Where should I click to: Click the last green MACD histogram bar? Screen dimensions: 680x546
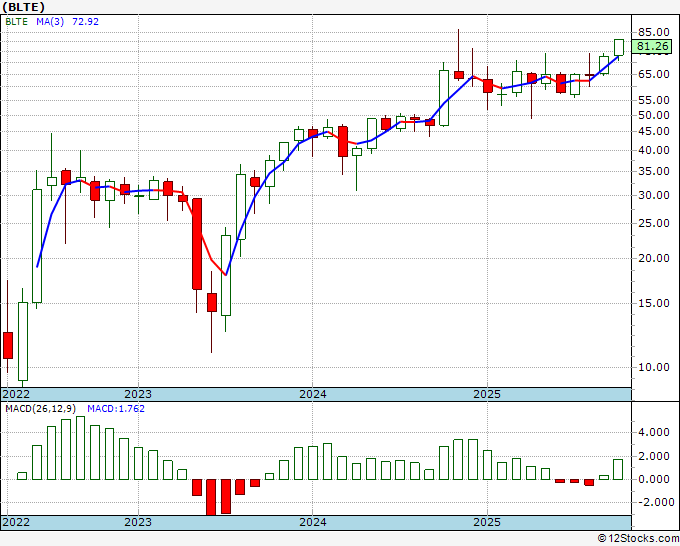[x=619, y=469]
